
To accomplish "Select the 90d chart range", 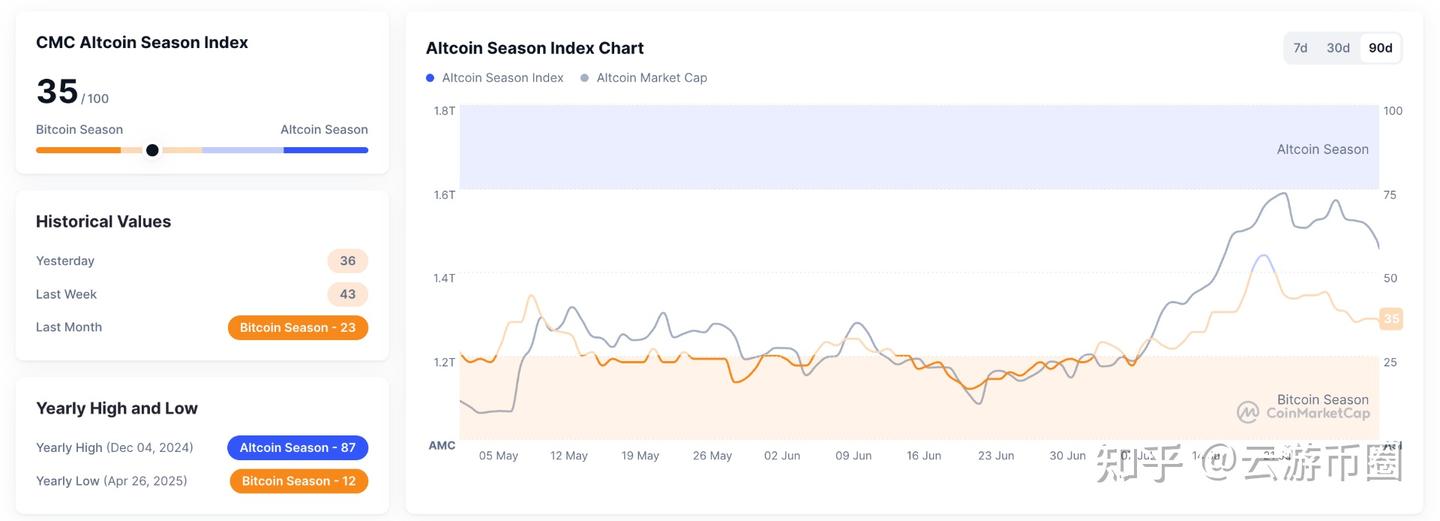I will (1380, 48).
